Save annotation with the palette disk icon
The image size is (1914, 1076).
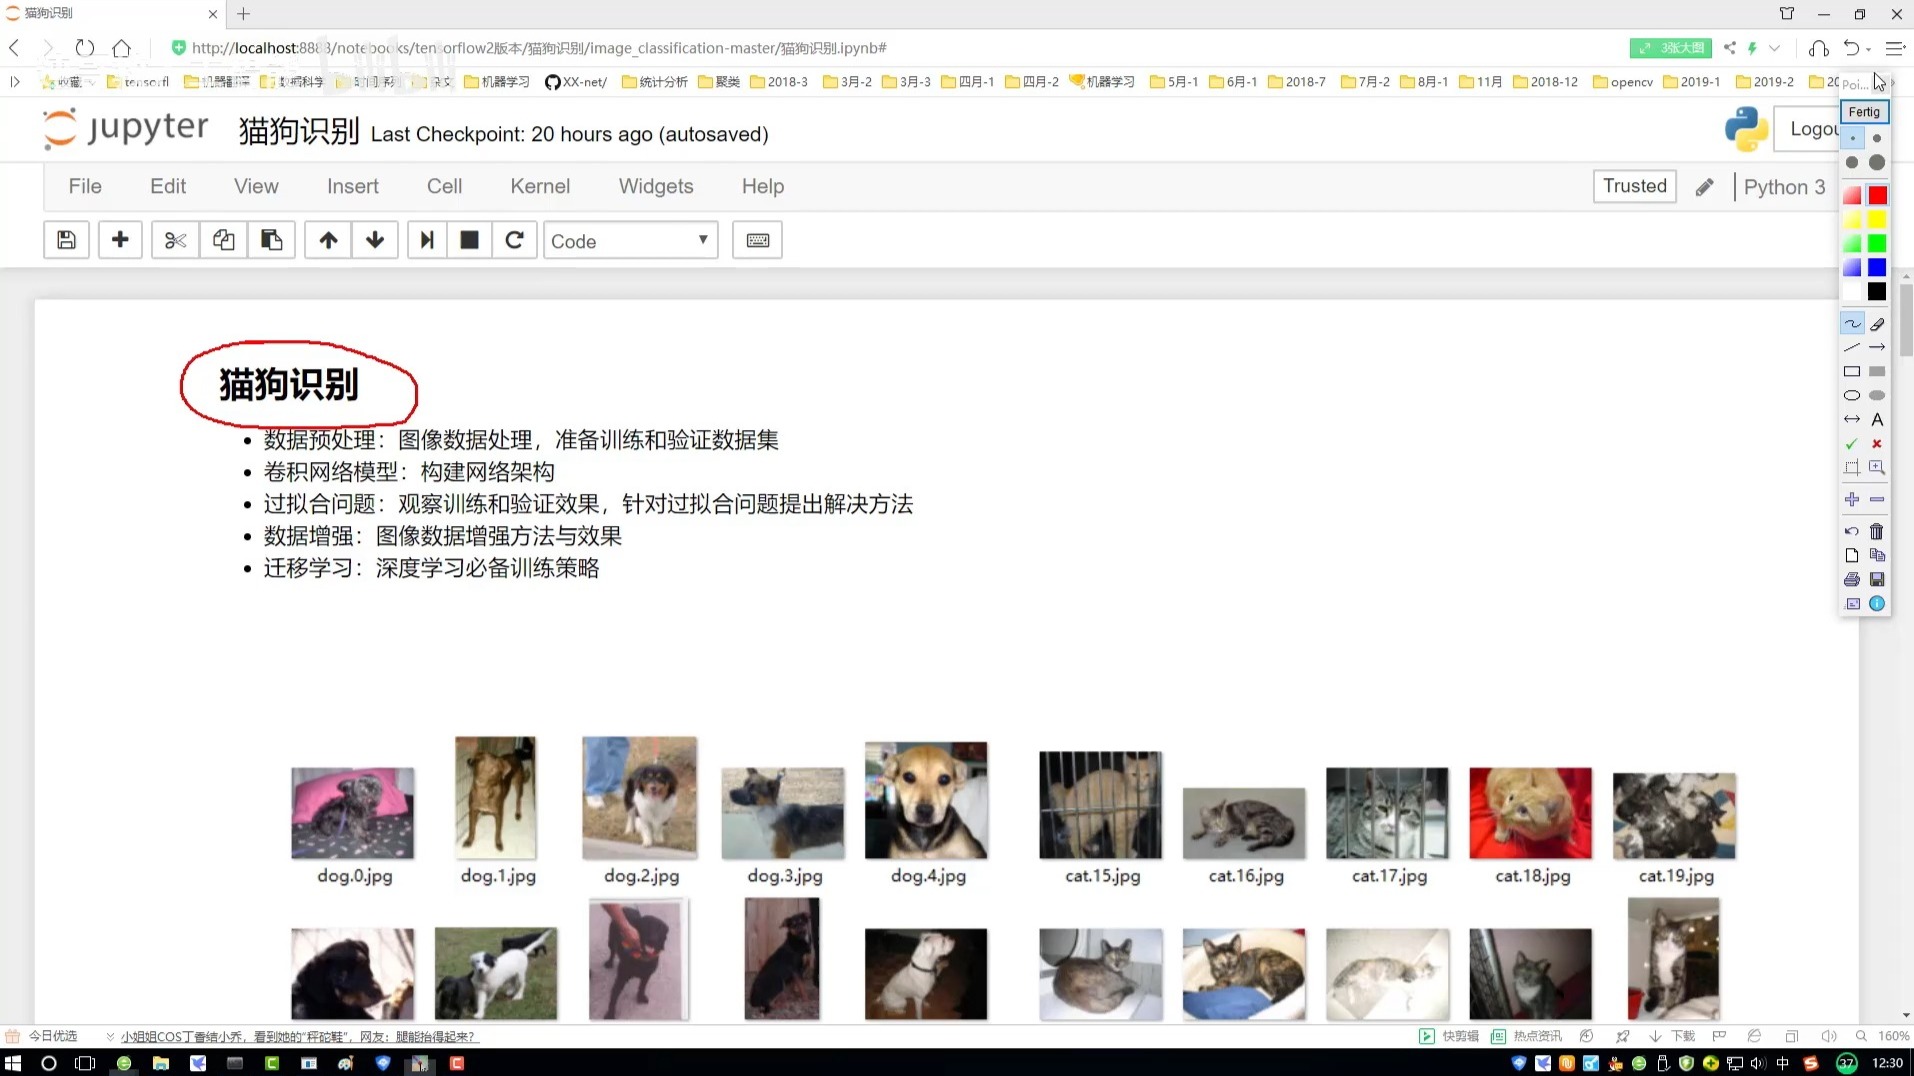(1877, 579)
